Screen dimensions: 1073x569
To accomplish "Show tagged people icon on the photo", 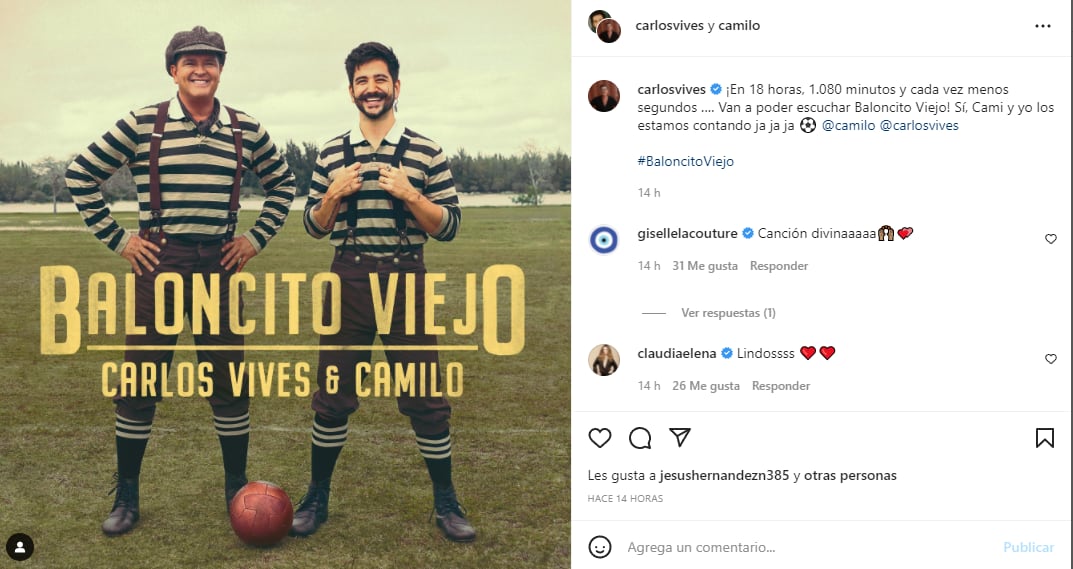I will 20,547.
